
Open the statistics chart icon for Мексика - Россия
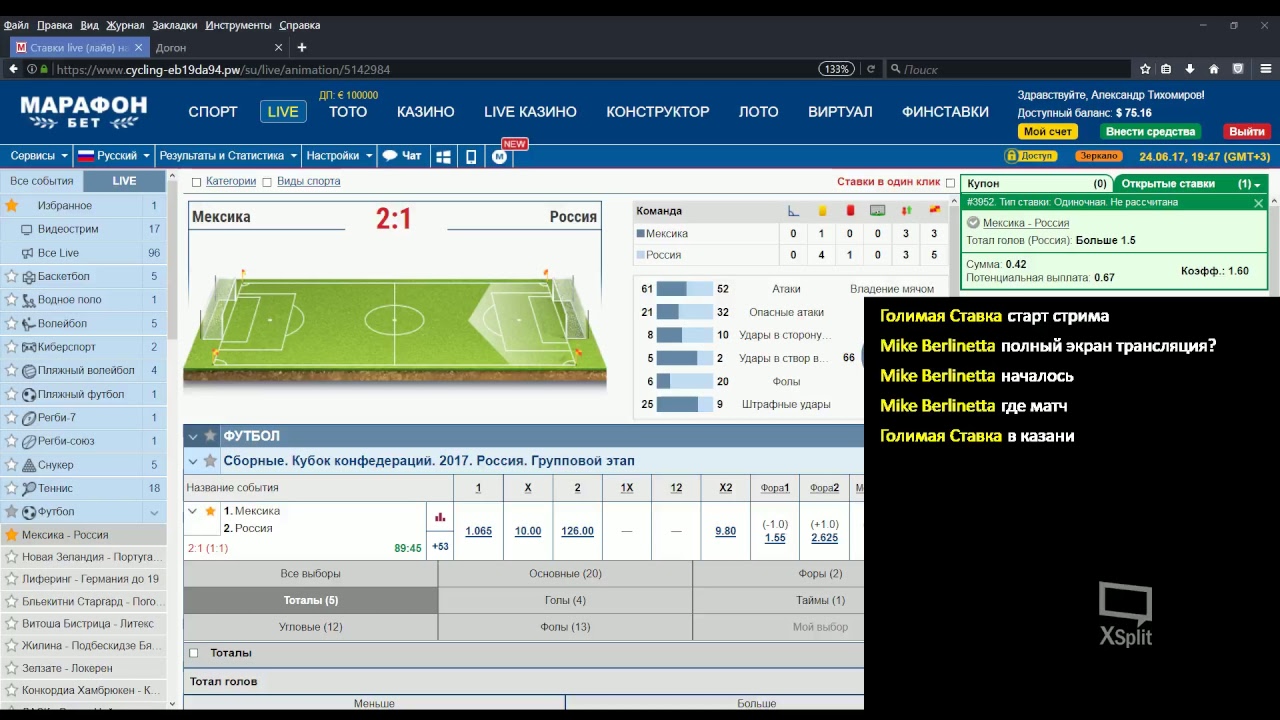tap(440, 517)
